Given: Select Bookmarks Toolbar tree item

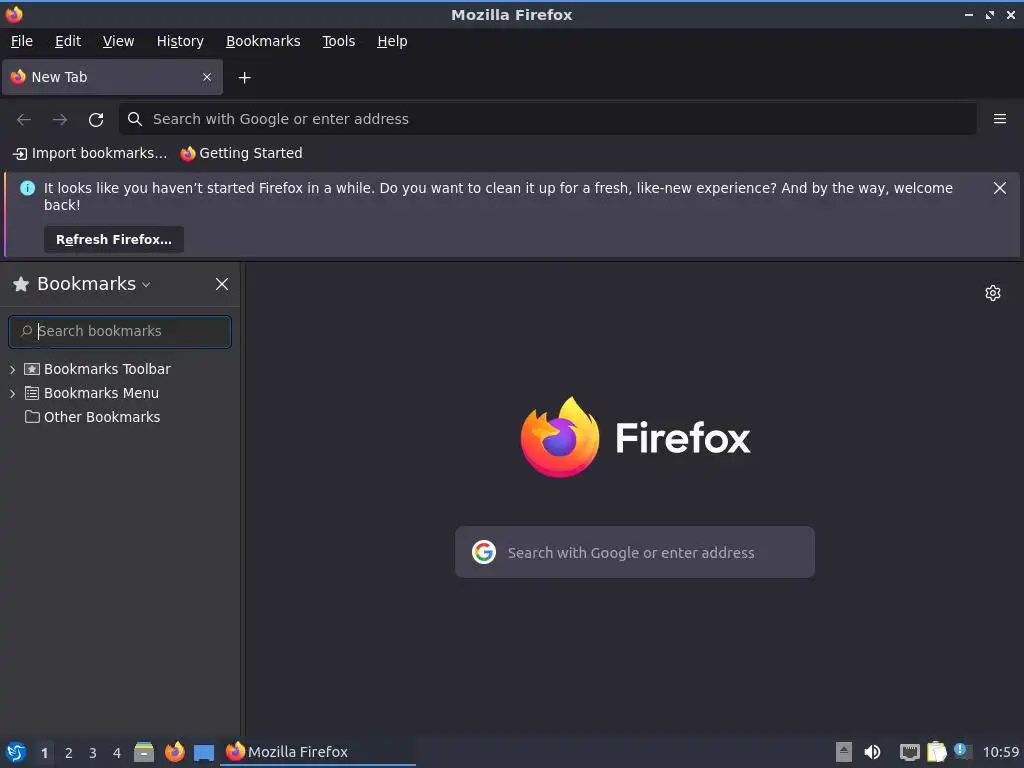Looking at the screenshot, I should pyautogui.click(x=107, y=369).
